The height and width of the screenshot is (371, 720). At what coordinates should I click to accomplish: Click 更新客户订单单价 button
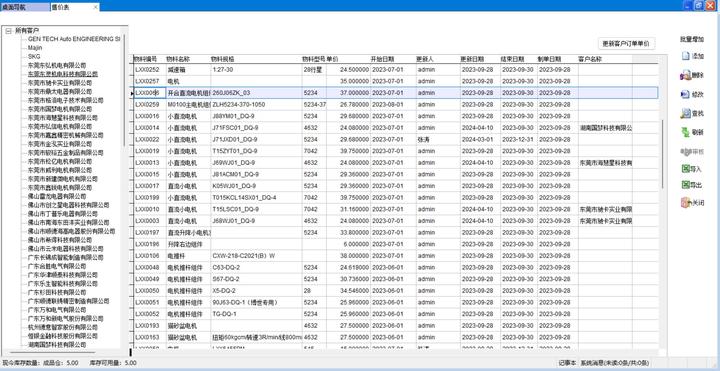(626, 44)
